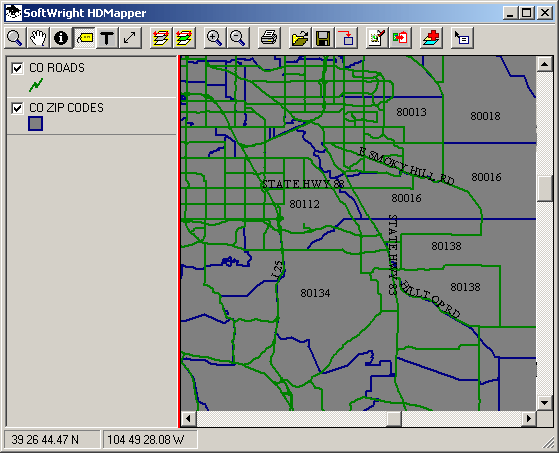559x453 pixels.
Task: Activate the info identify tool
Action: pos(61,38)
